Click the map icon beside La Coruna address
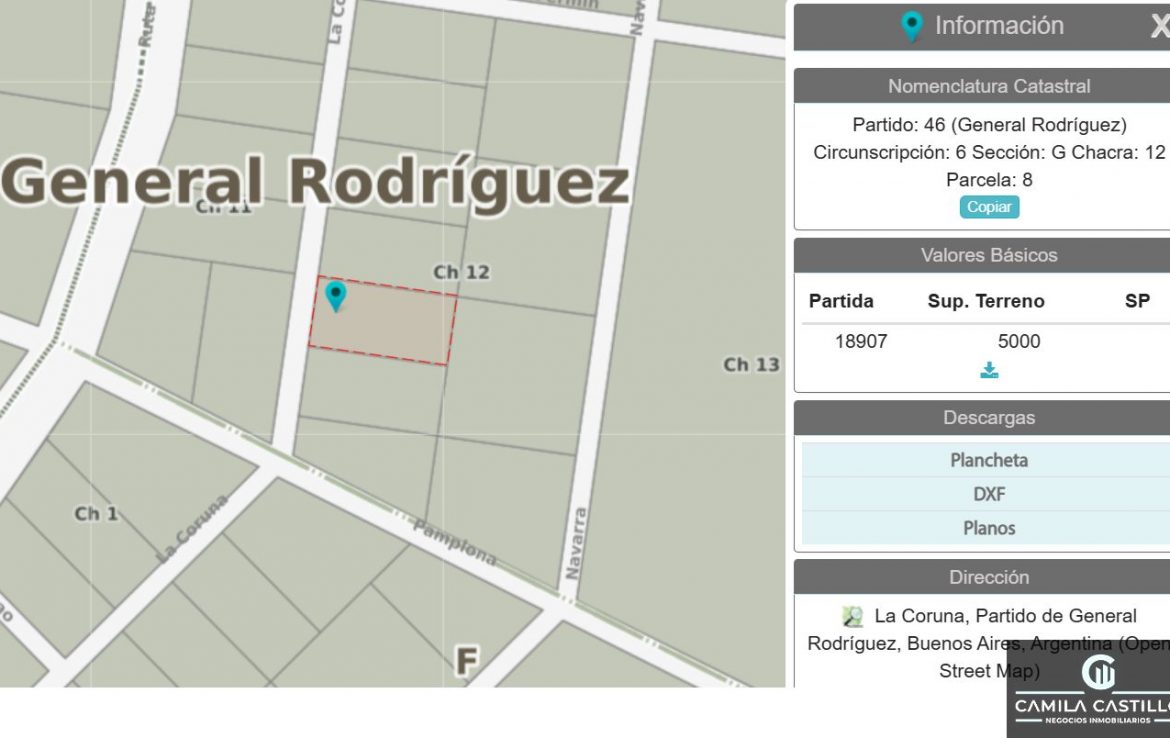This screenshot has height=738, width=1170. pyautogui.click(x=852, y=616)
